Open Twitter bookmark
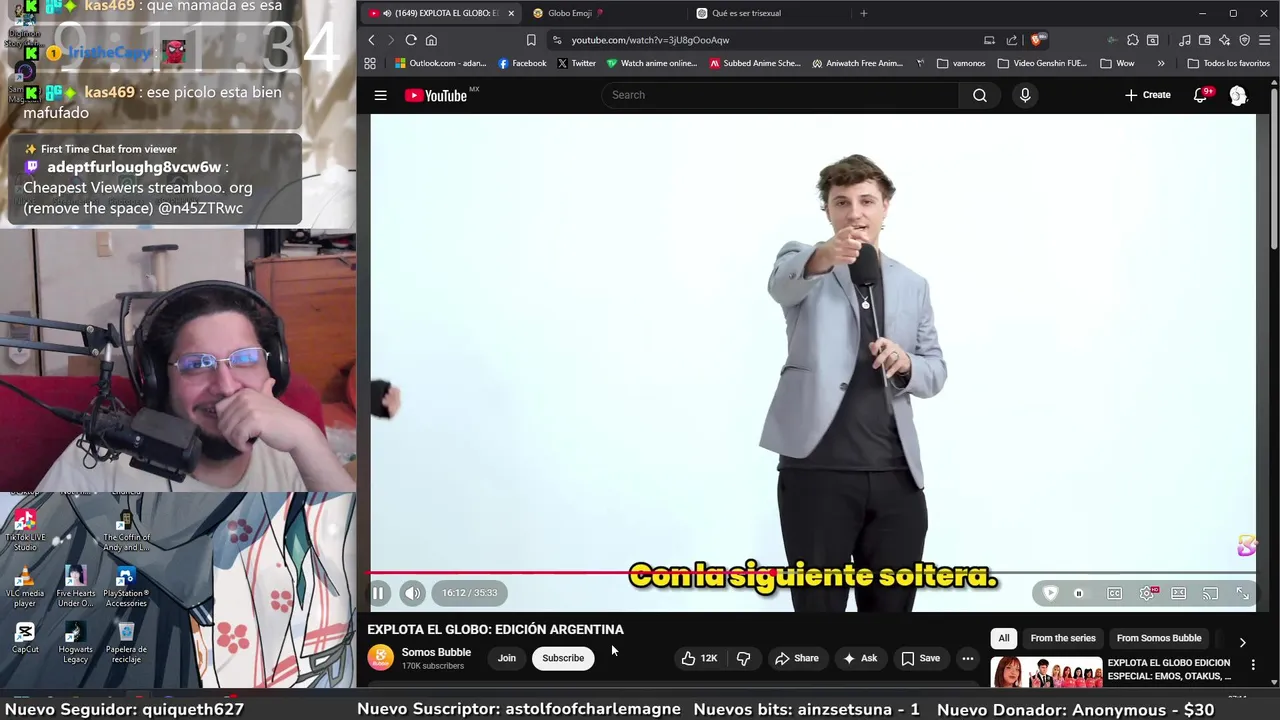 point(576,63)
